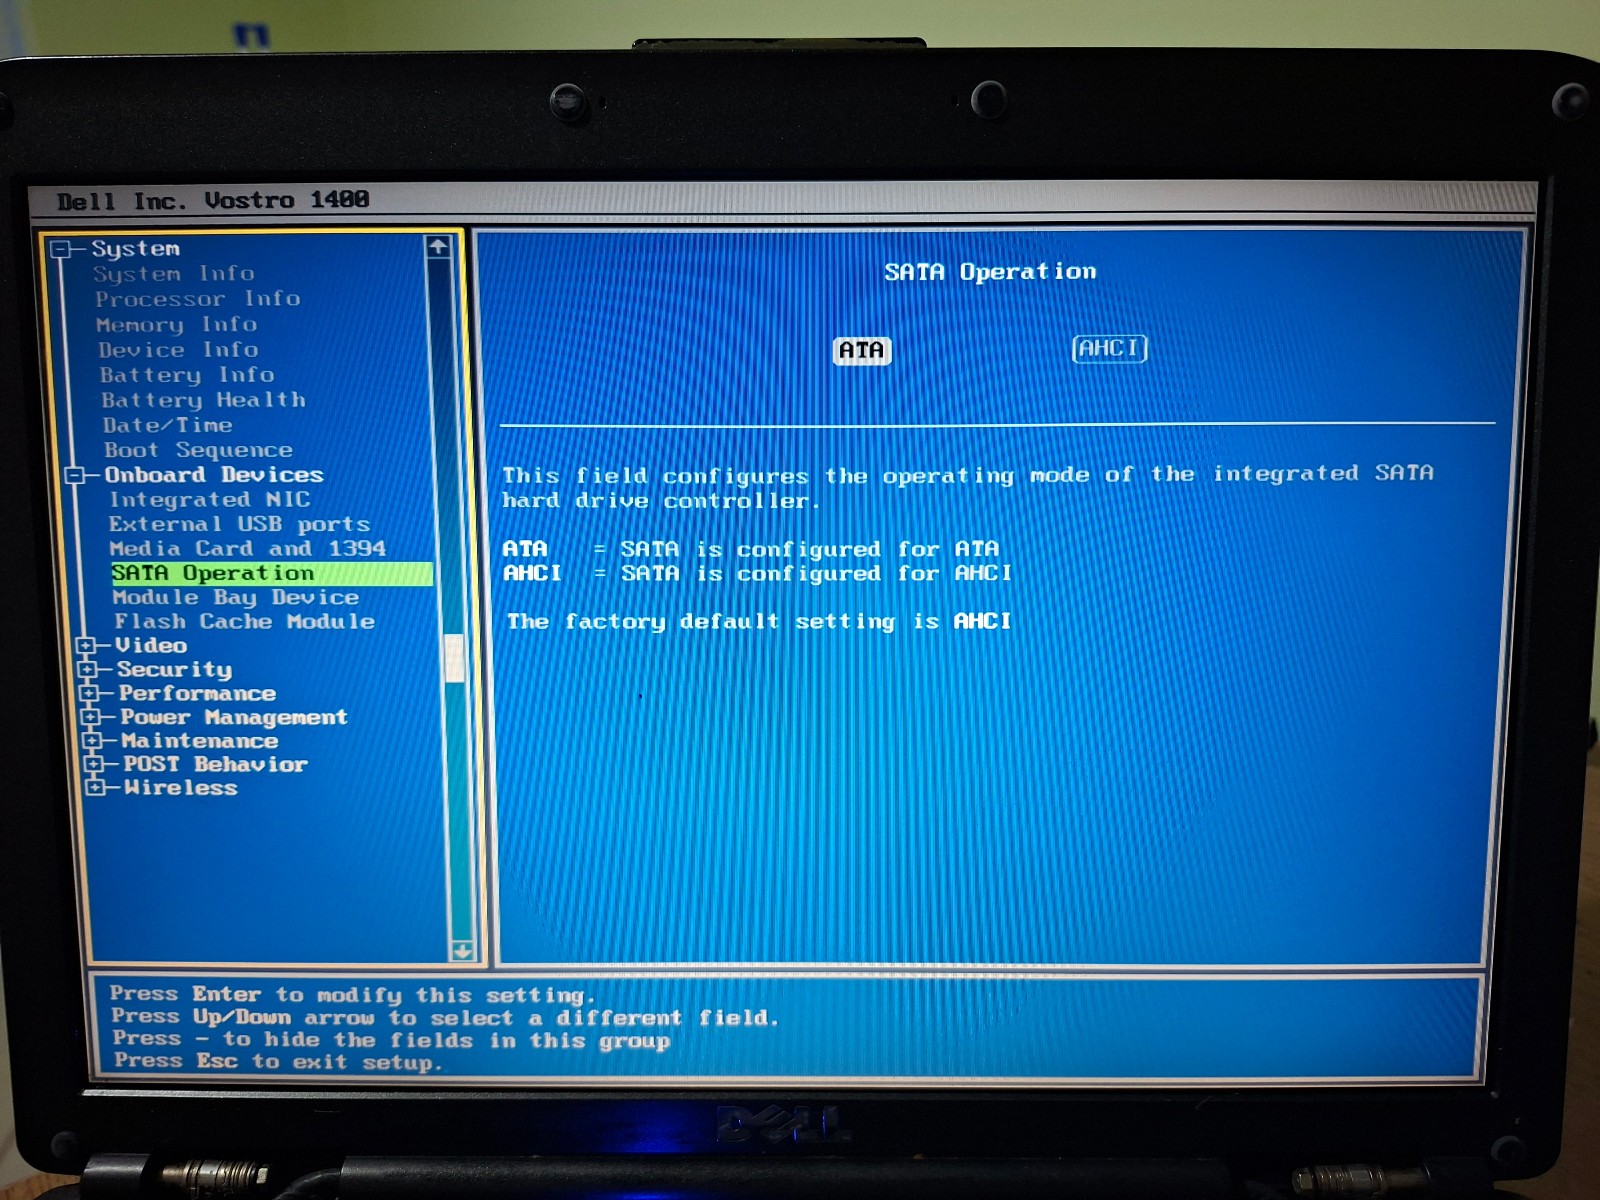Select External USB ports setting
The image size is (1600, 1200).
click(239, 524)
